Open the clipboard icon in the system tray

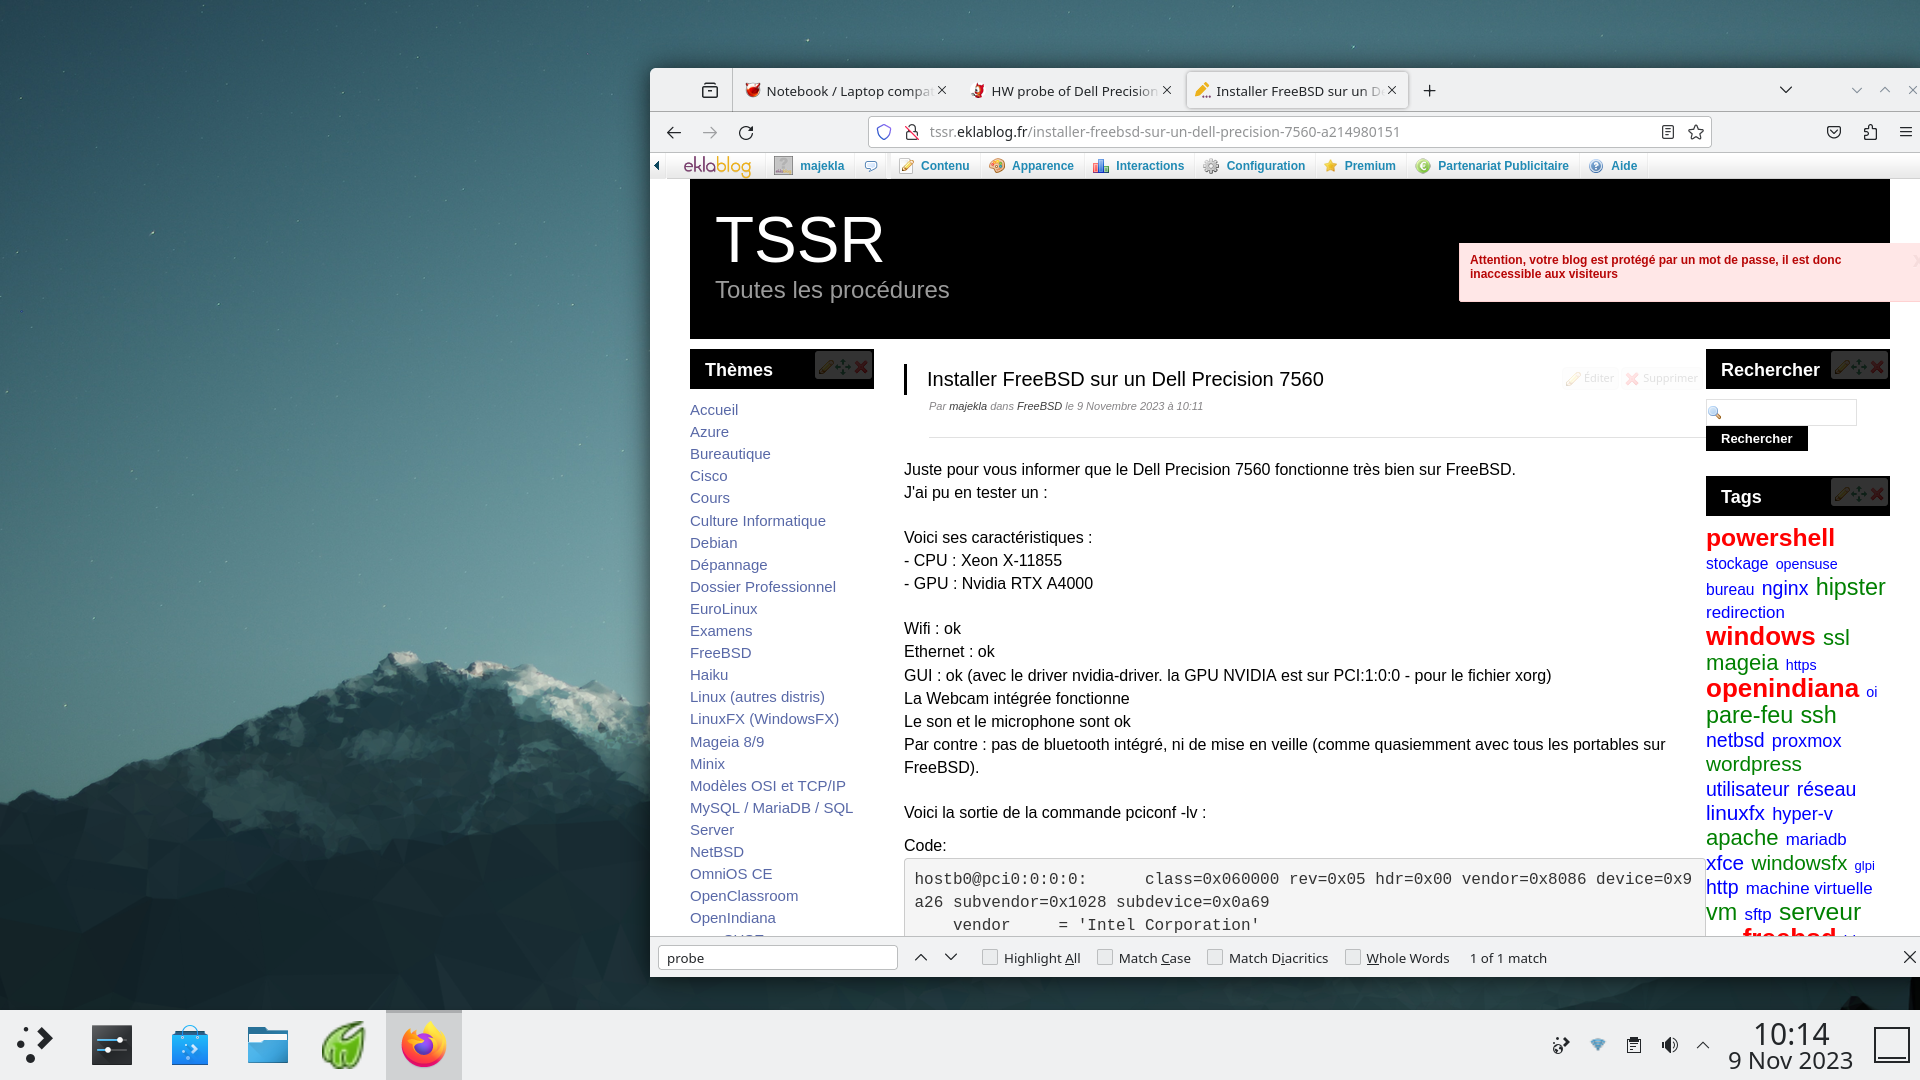(x=1634, y=1045)
